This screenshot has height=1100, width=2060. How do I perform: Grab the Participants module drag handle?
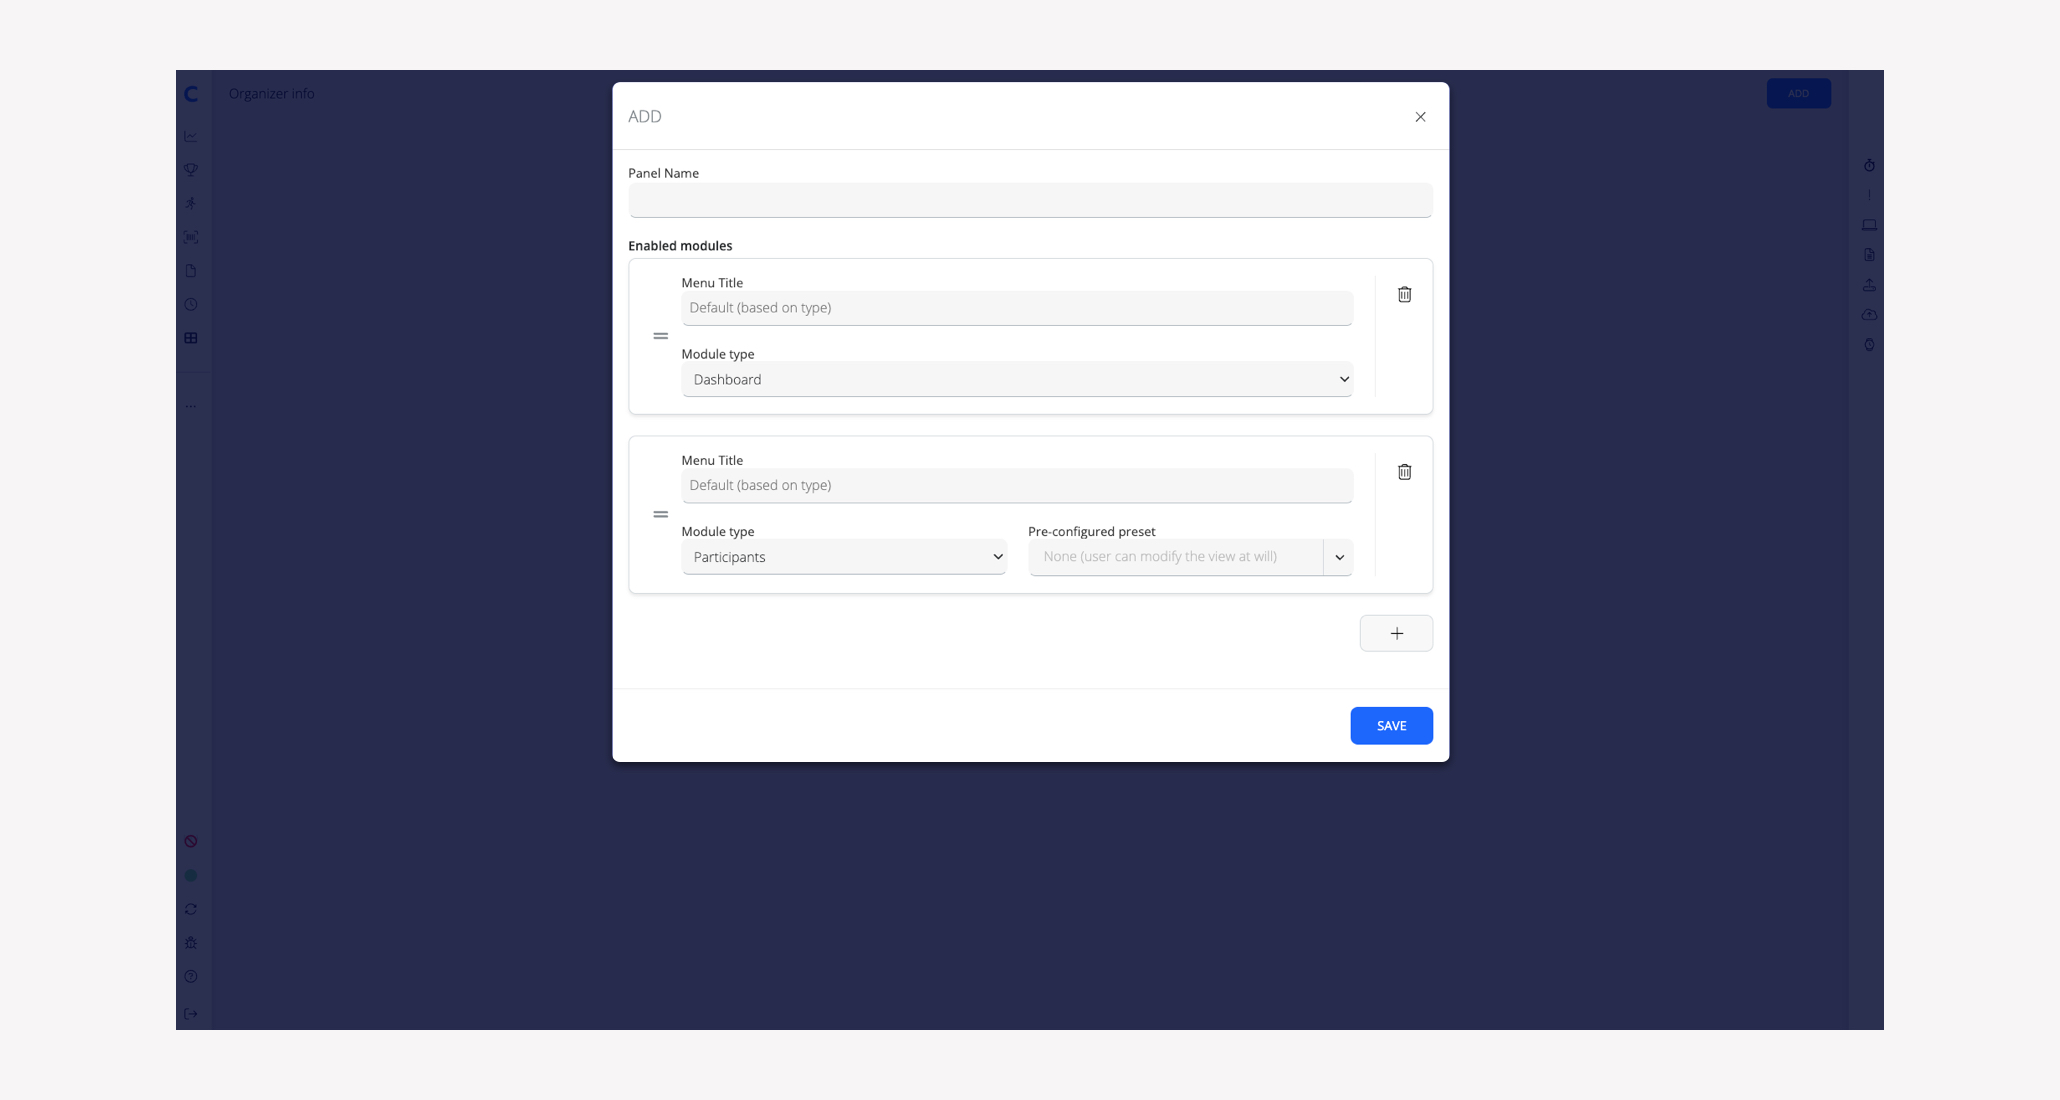pos(660,514)
